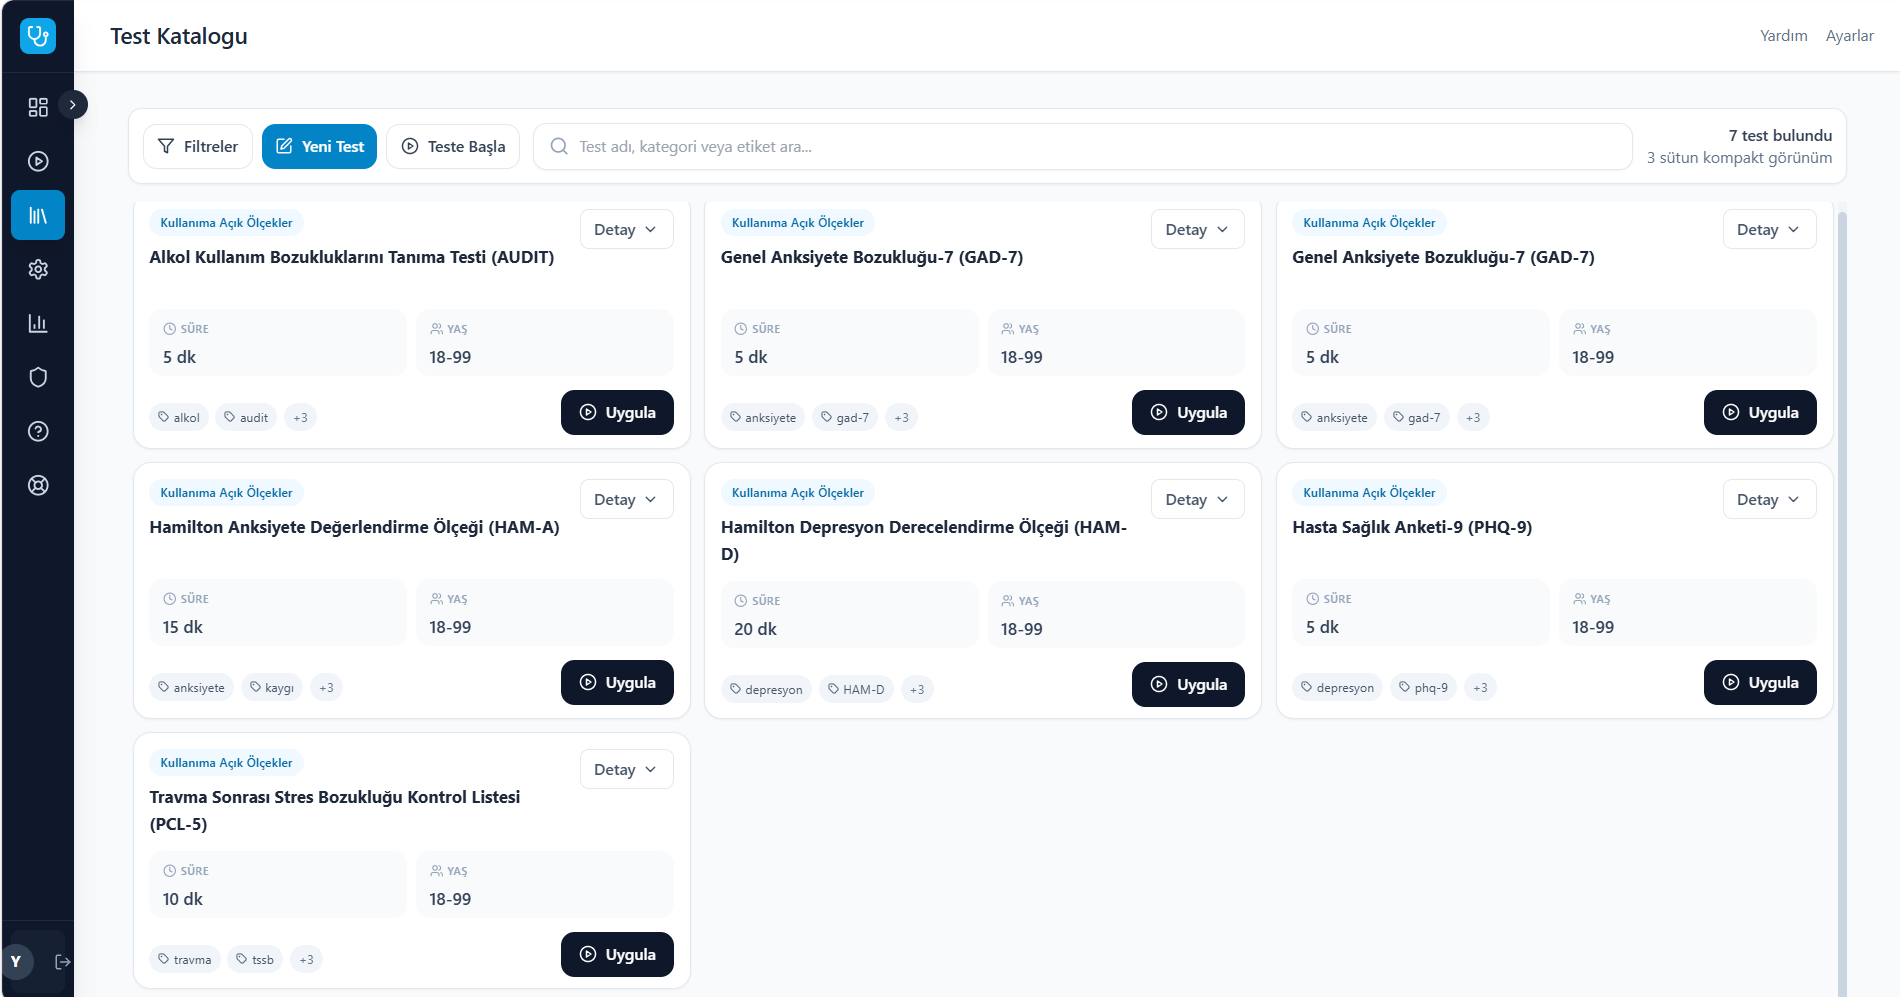This screenshot has width=1900, height=997.
Task: Open the Hamilton Anksiyete Değerlendirme Ölçeği title
Action: (354, 527)
